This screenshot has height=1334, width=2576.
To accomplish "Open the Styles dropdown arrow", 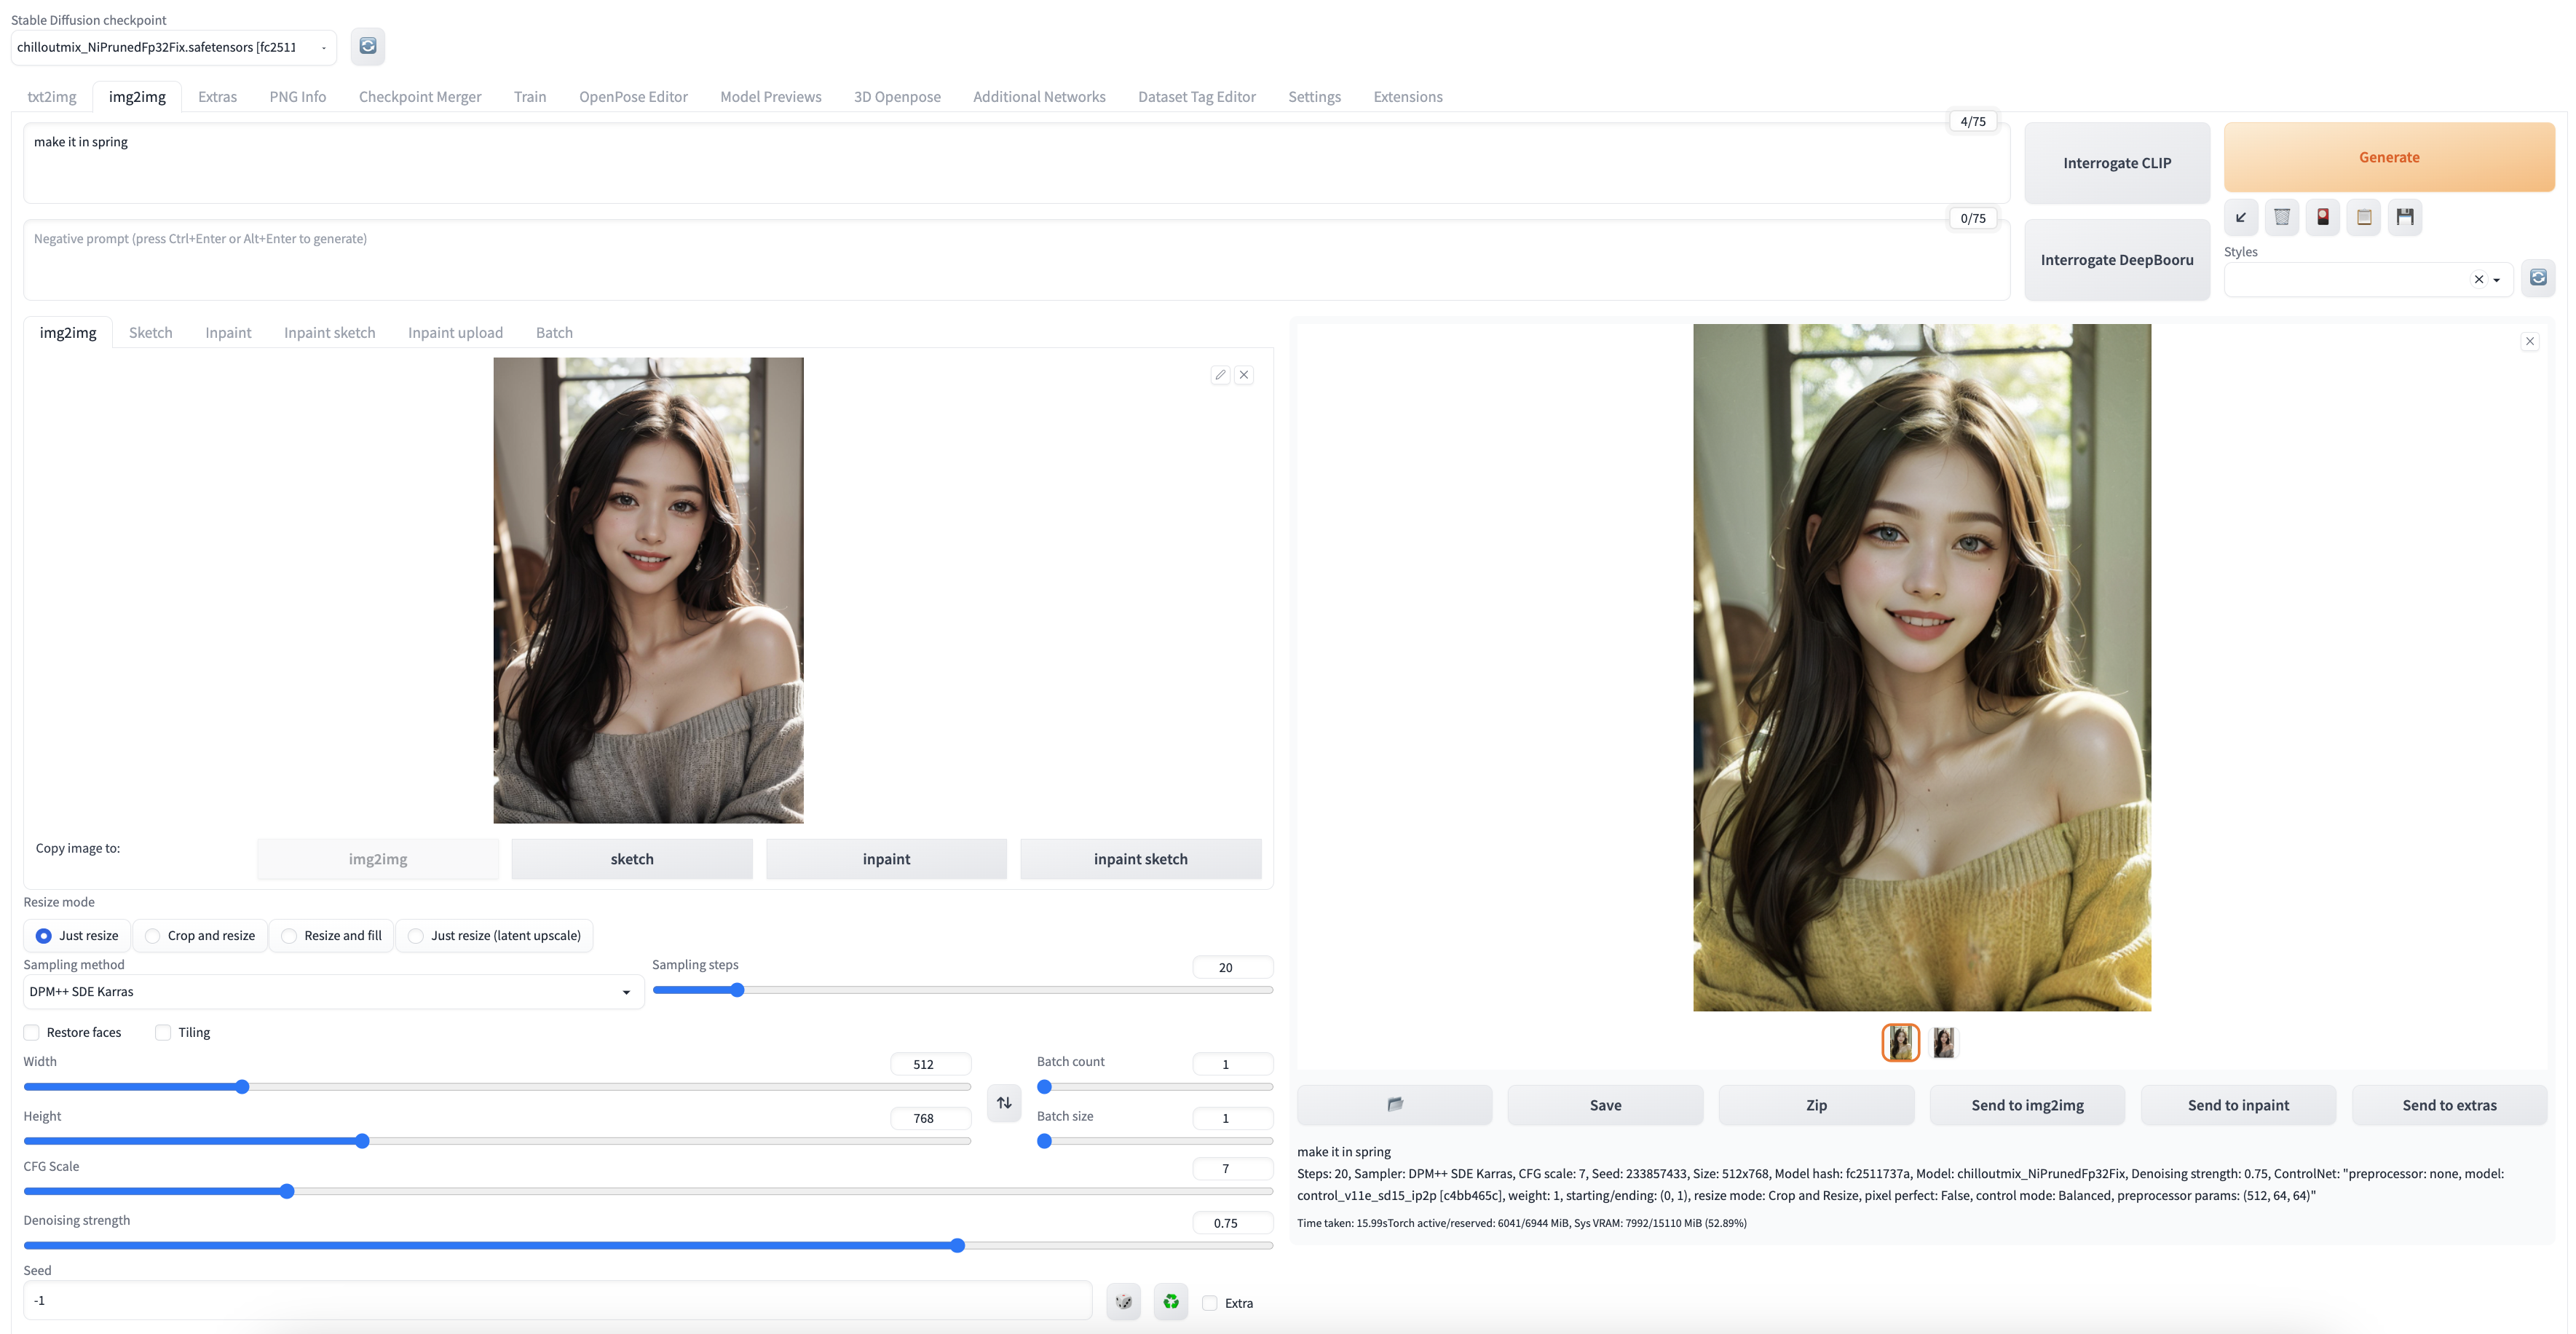I will [x=2496, y=280].
